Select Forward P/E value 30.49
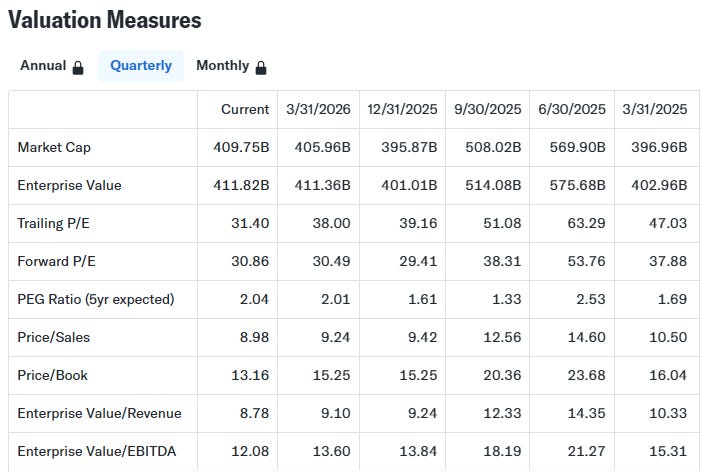 (x=332, y=261)
